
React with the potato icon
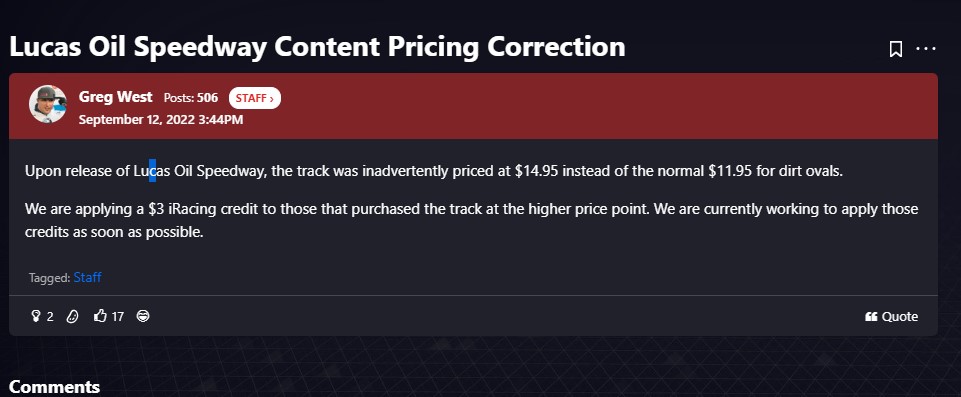(x=72, y=316)
